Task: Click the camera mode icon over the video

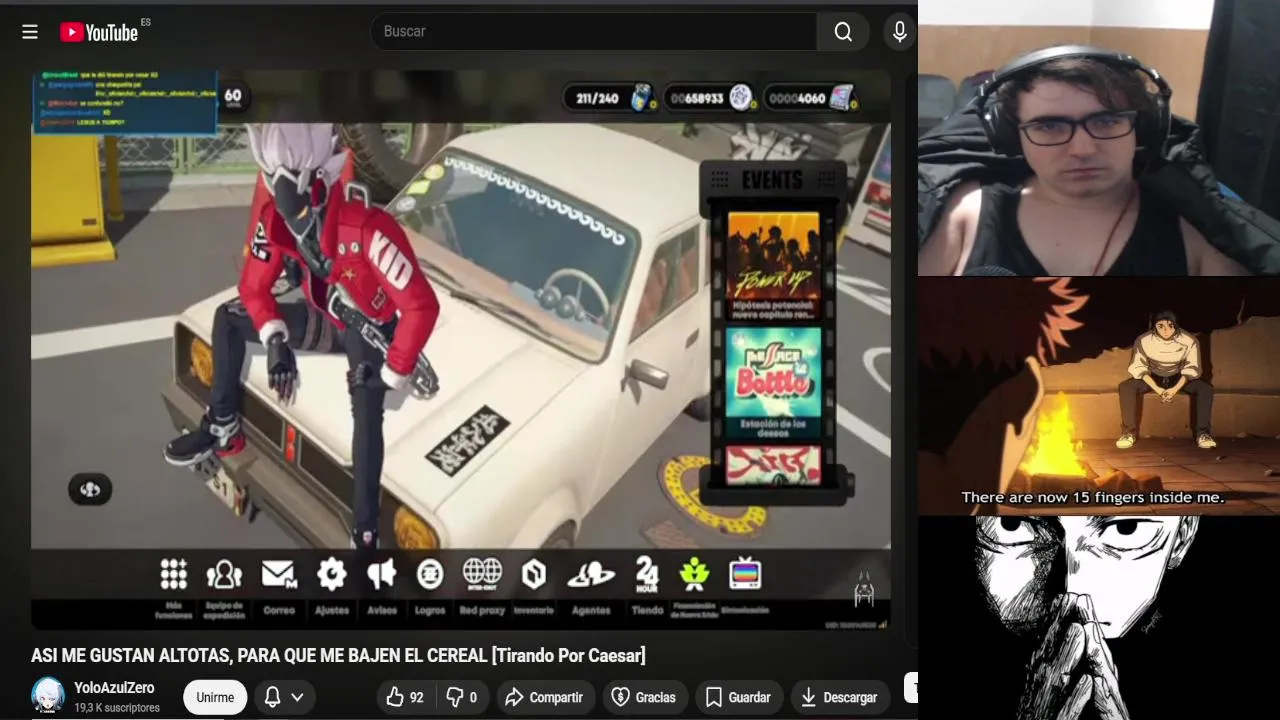Action: click(x=90, y=489)
